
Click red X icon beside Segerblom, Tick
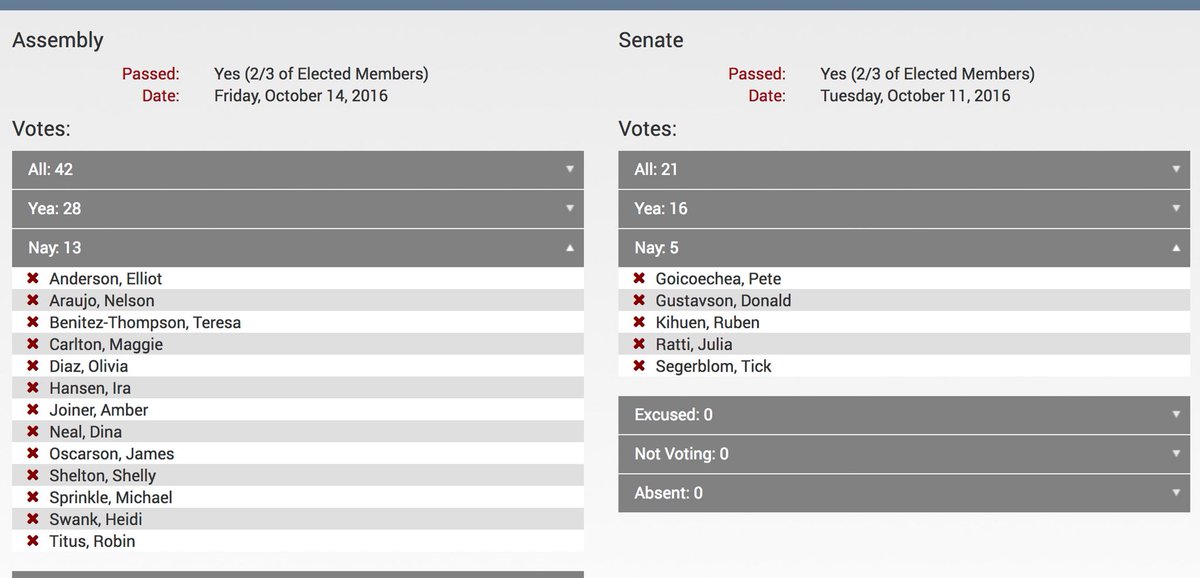639,366
